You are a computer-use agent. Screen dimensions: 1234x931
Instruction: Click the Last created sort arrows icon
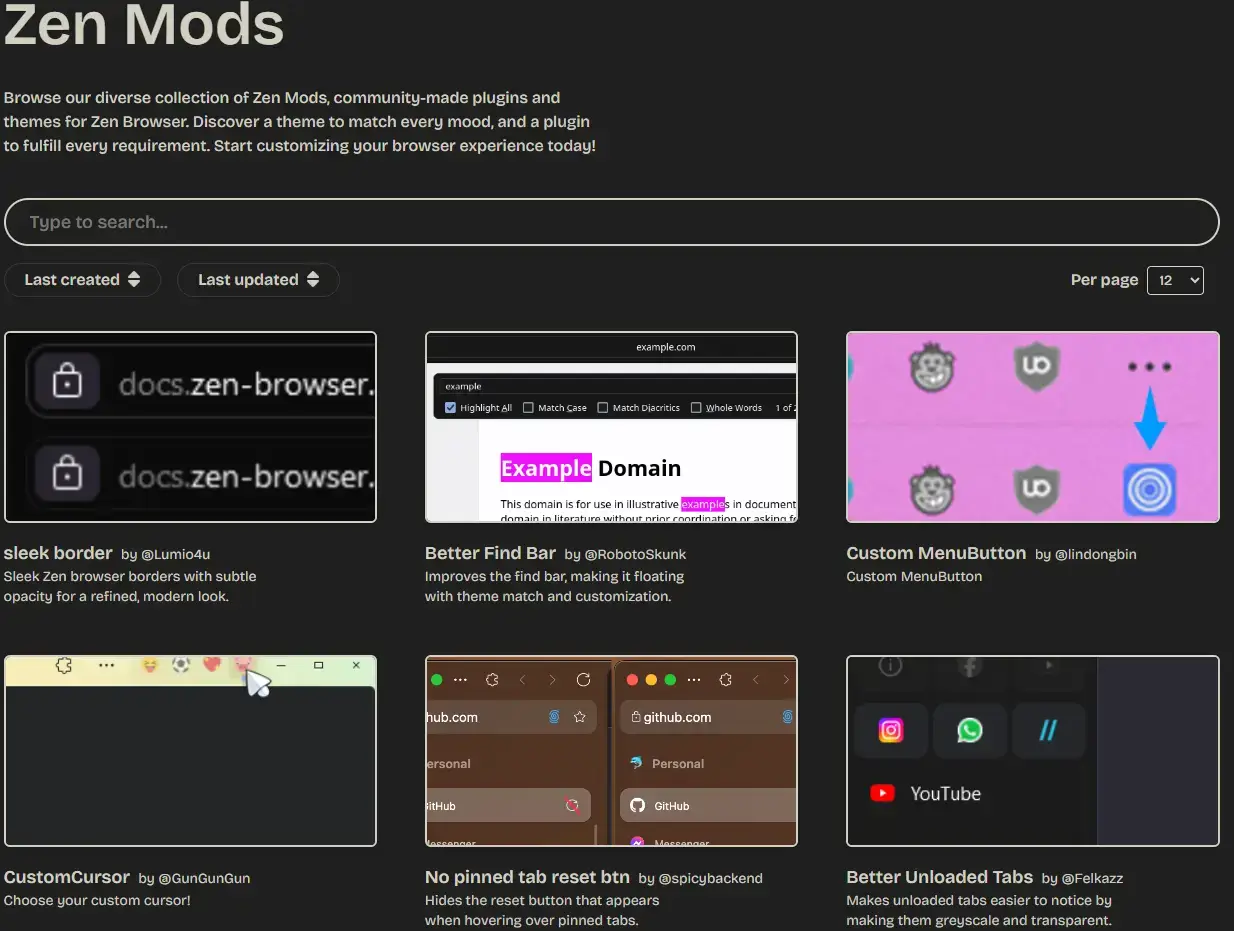[134, 280]
